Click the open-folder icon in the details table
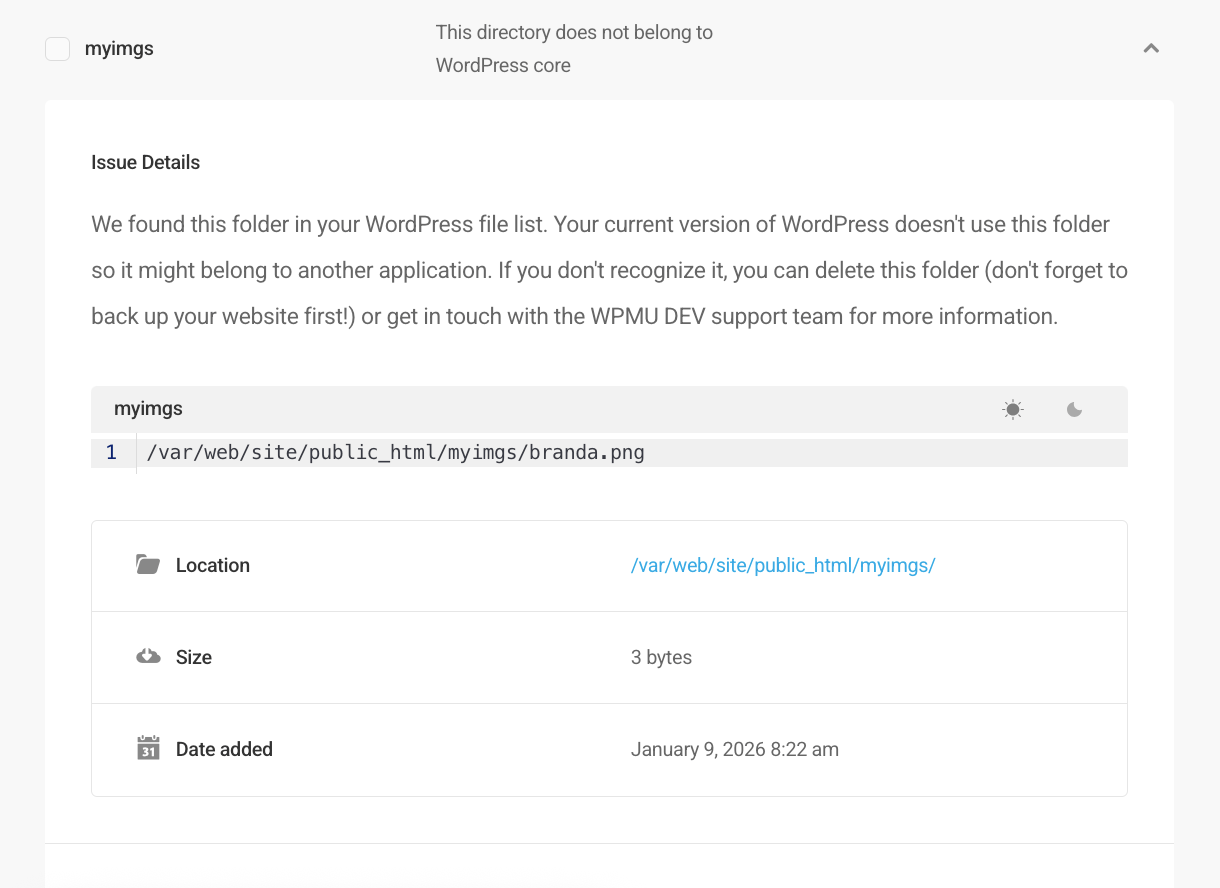This screenshot has height=888, width=1220. (147, 563)
